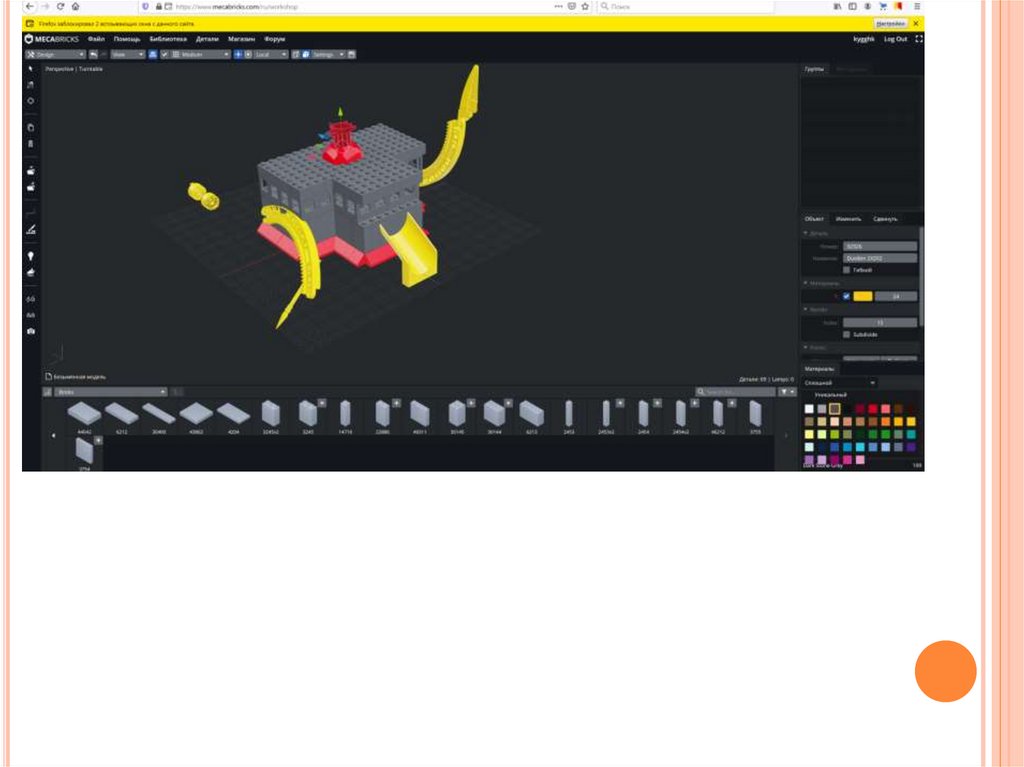Click the part number input field
Screen dimensions: 1024x767
tap(880, 246)
